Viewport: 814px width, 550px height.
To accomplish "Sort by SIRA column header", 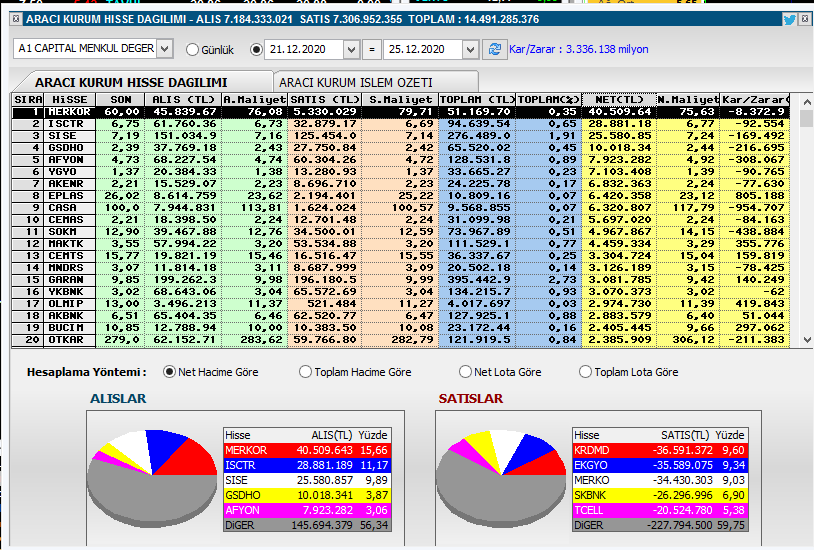I will (28, 100).
